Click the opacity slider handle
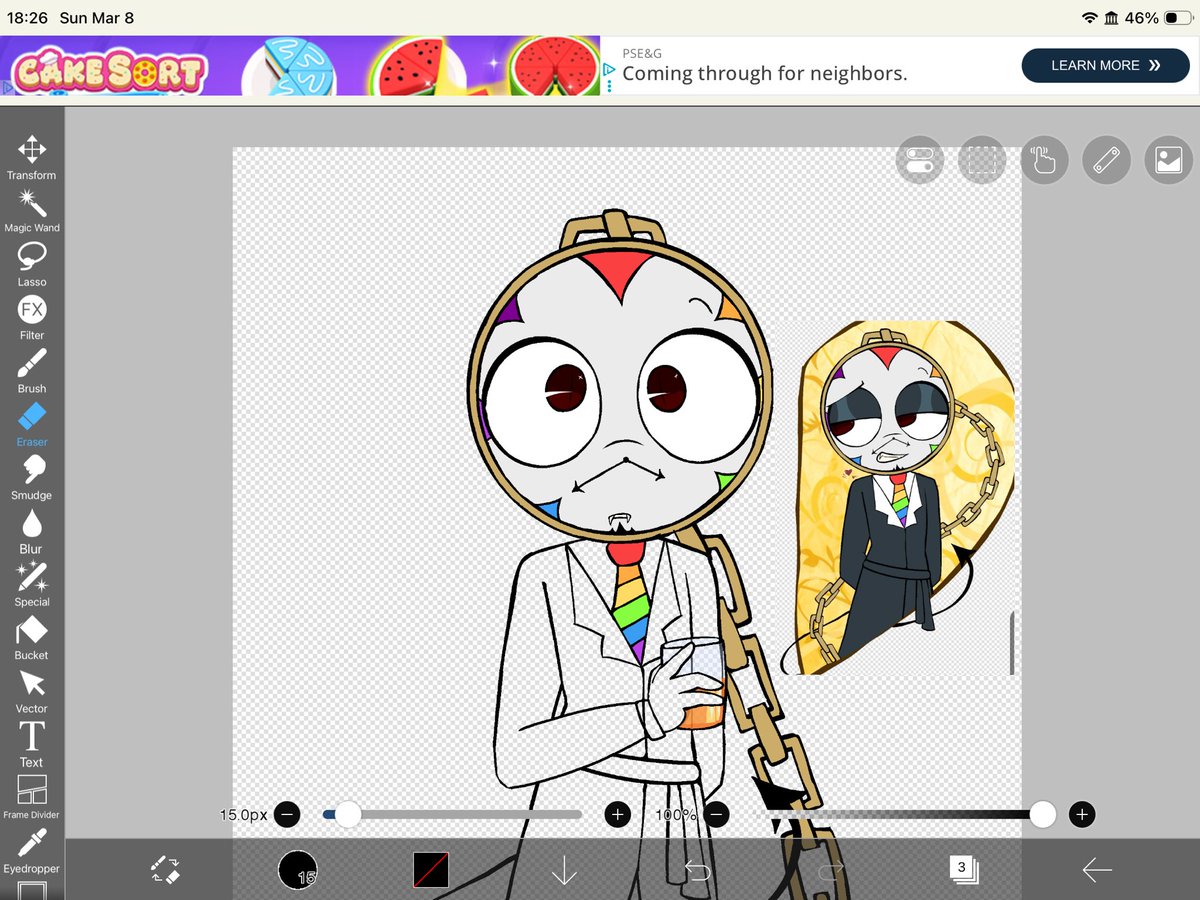Viewport: 1200px width, 900px height. click(1042, 814)
